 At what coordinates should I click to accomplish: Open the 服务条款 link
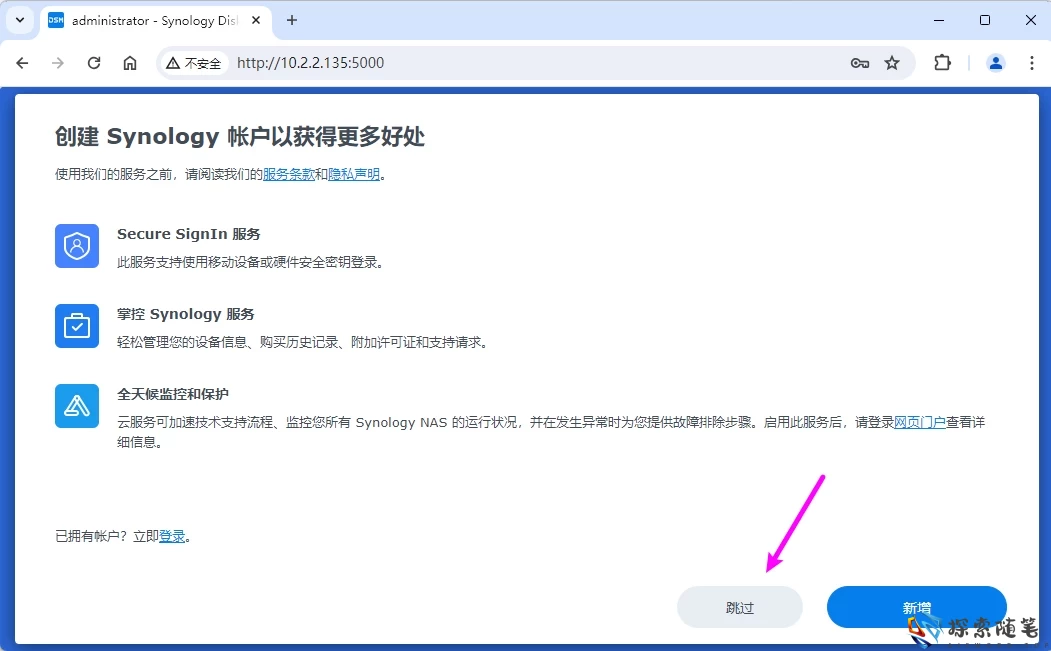[x=289, y=175]
